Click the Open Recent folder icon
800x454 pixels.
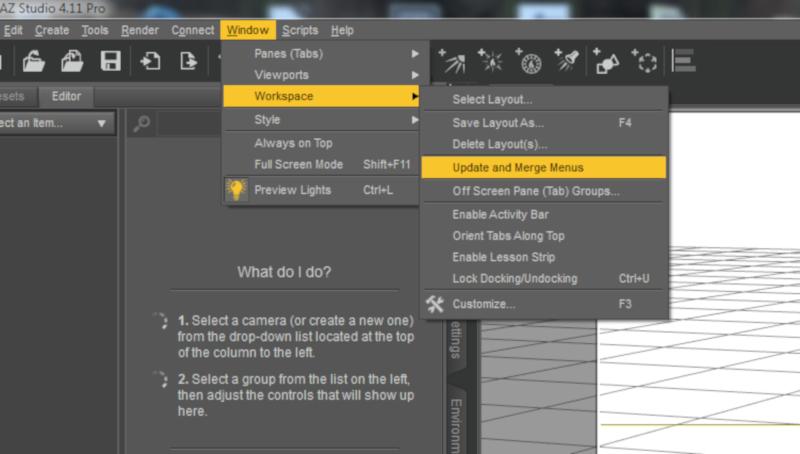point(72,61)
